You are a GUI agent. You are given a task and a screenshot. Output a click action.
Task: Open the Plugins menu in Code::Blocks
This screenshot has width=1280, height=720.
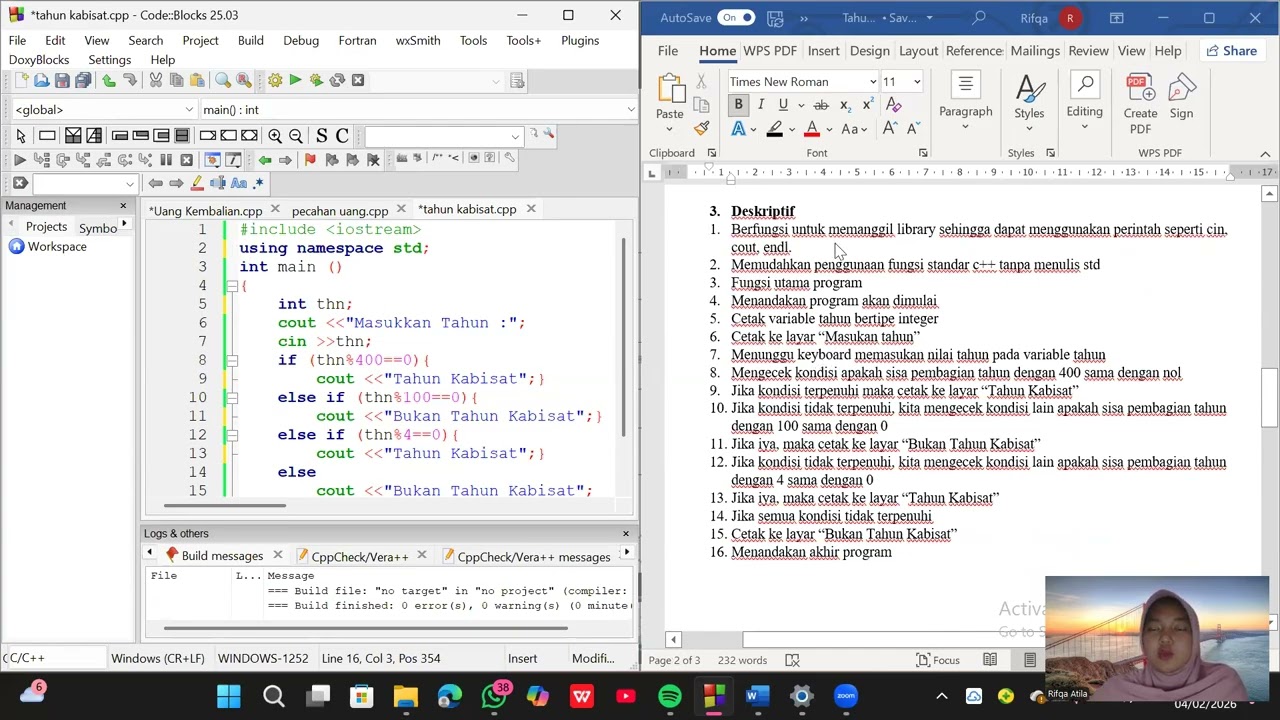click(580, 40)
